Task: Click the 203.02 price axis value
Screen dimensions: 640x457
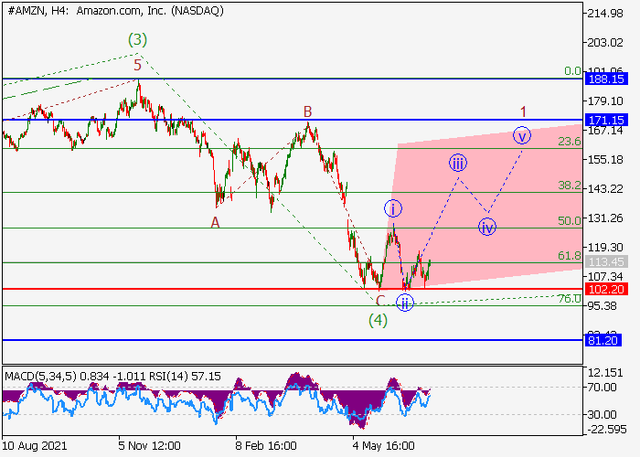Action: (x=605, y=42)
